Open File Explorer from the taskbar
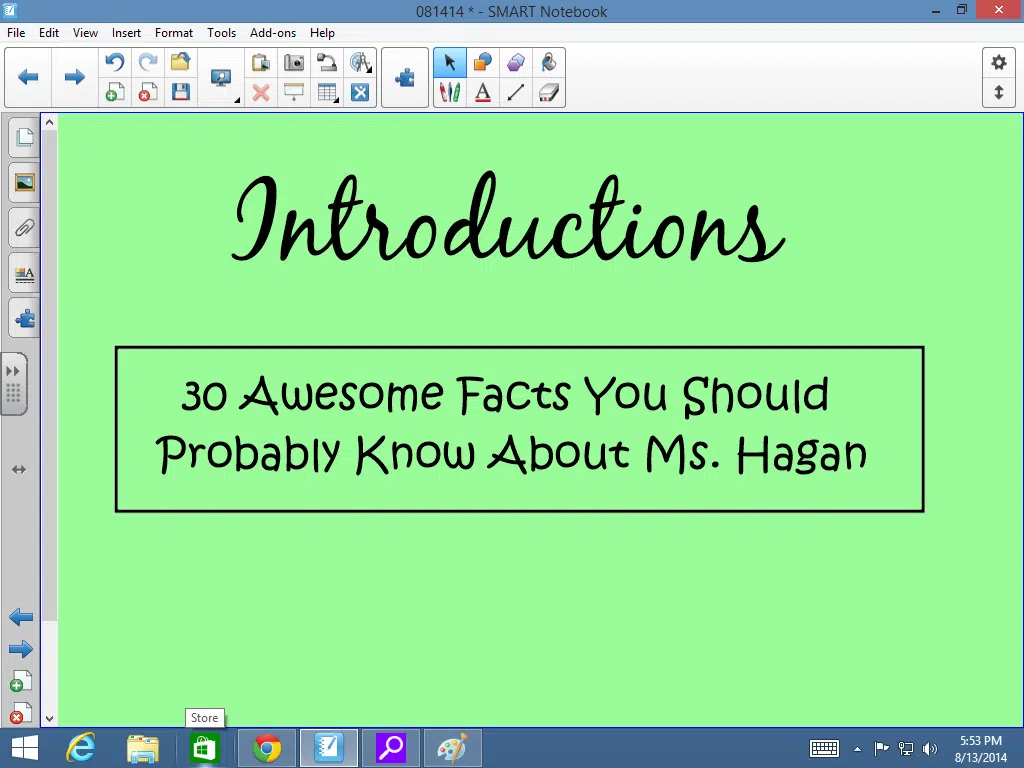1024x768 pixels. click(x=143, y=748)
